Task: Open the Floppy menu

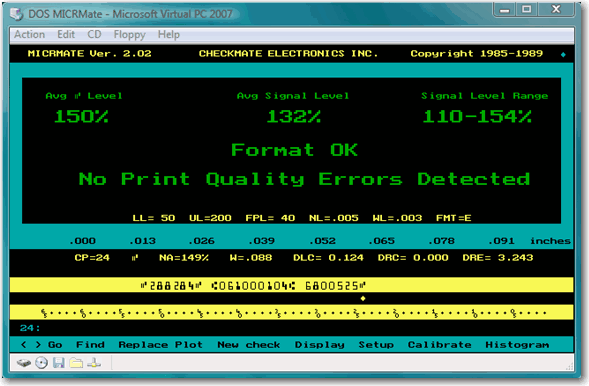Action: (130, 35)
